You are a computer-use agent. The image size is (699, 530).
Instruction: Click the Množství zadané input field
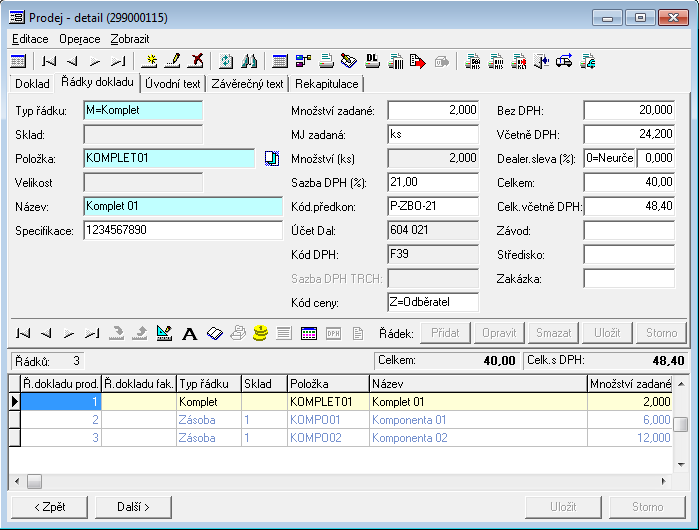[x=433, y=110]
